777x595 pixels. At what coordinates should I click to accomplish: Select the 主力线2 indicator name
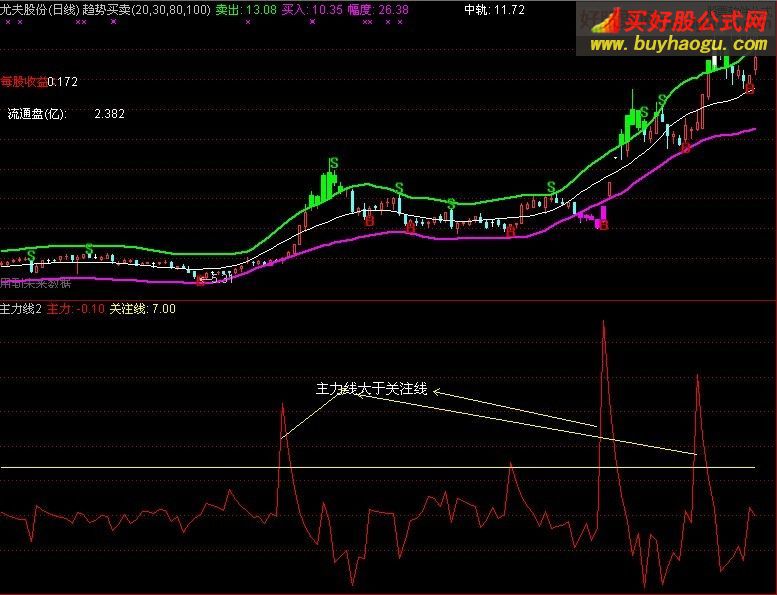[x=21, y=309]
